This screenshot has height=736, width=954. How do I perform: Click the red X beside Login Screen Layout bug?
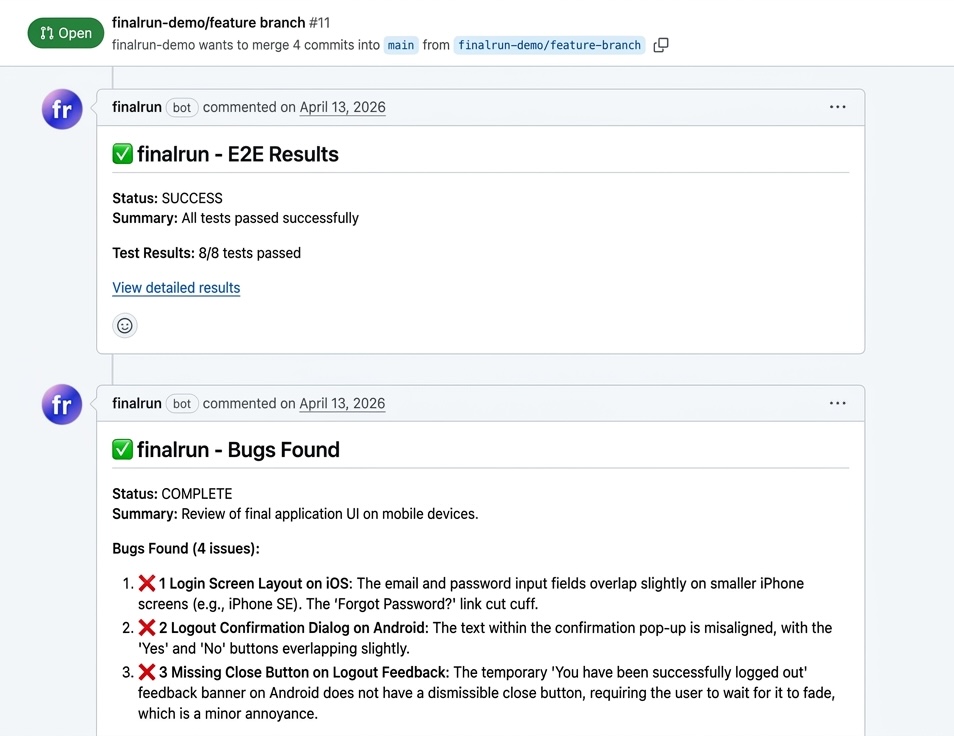(x=148, y=584)
